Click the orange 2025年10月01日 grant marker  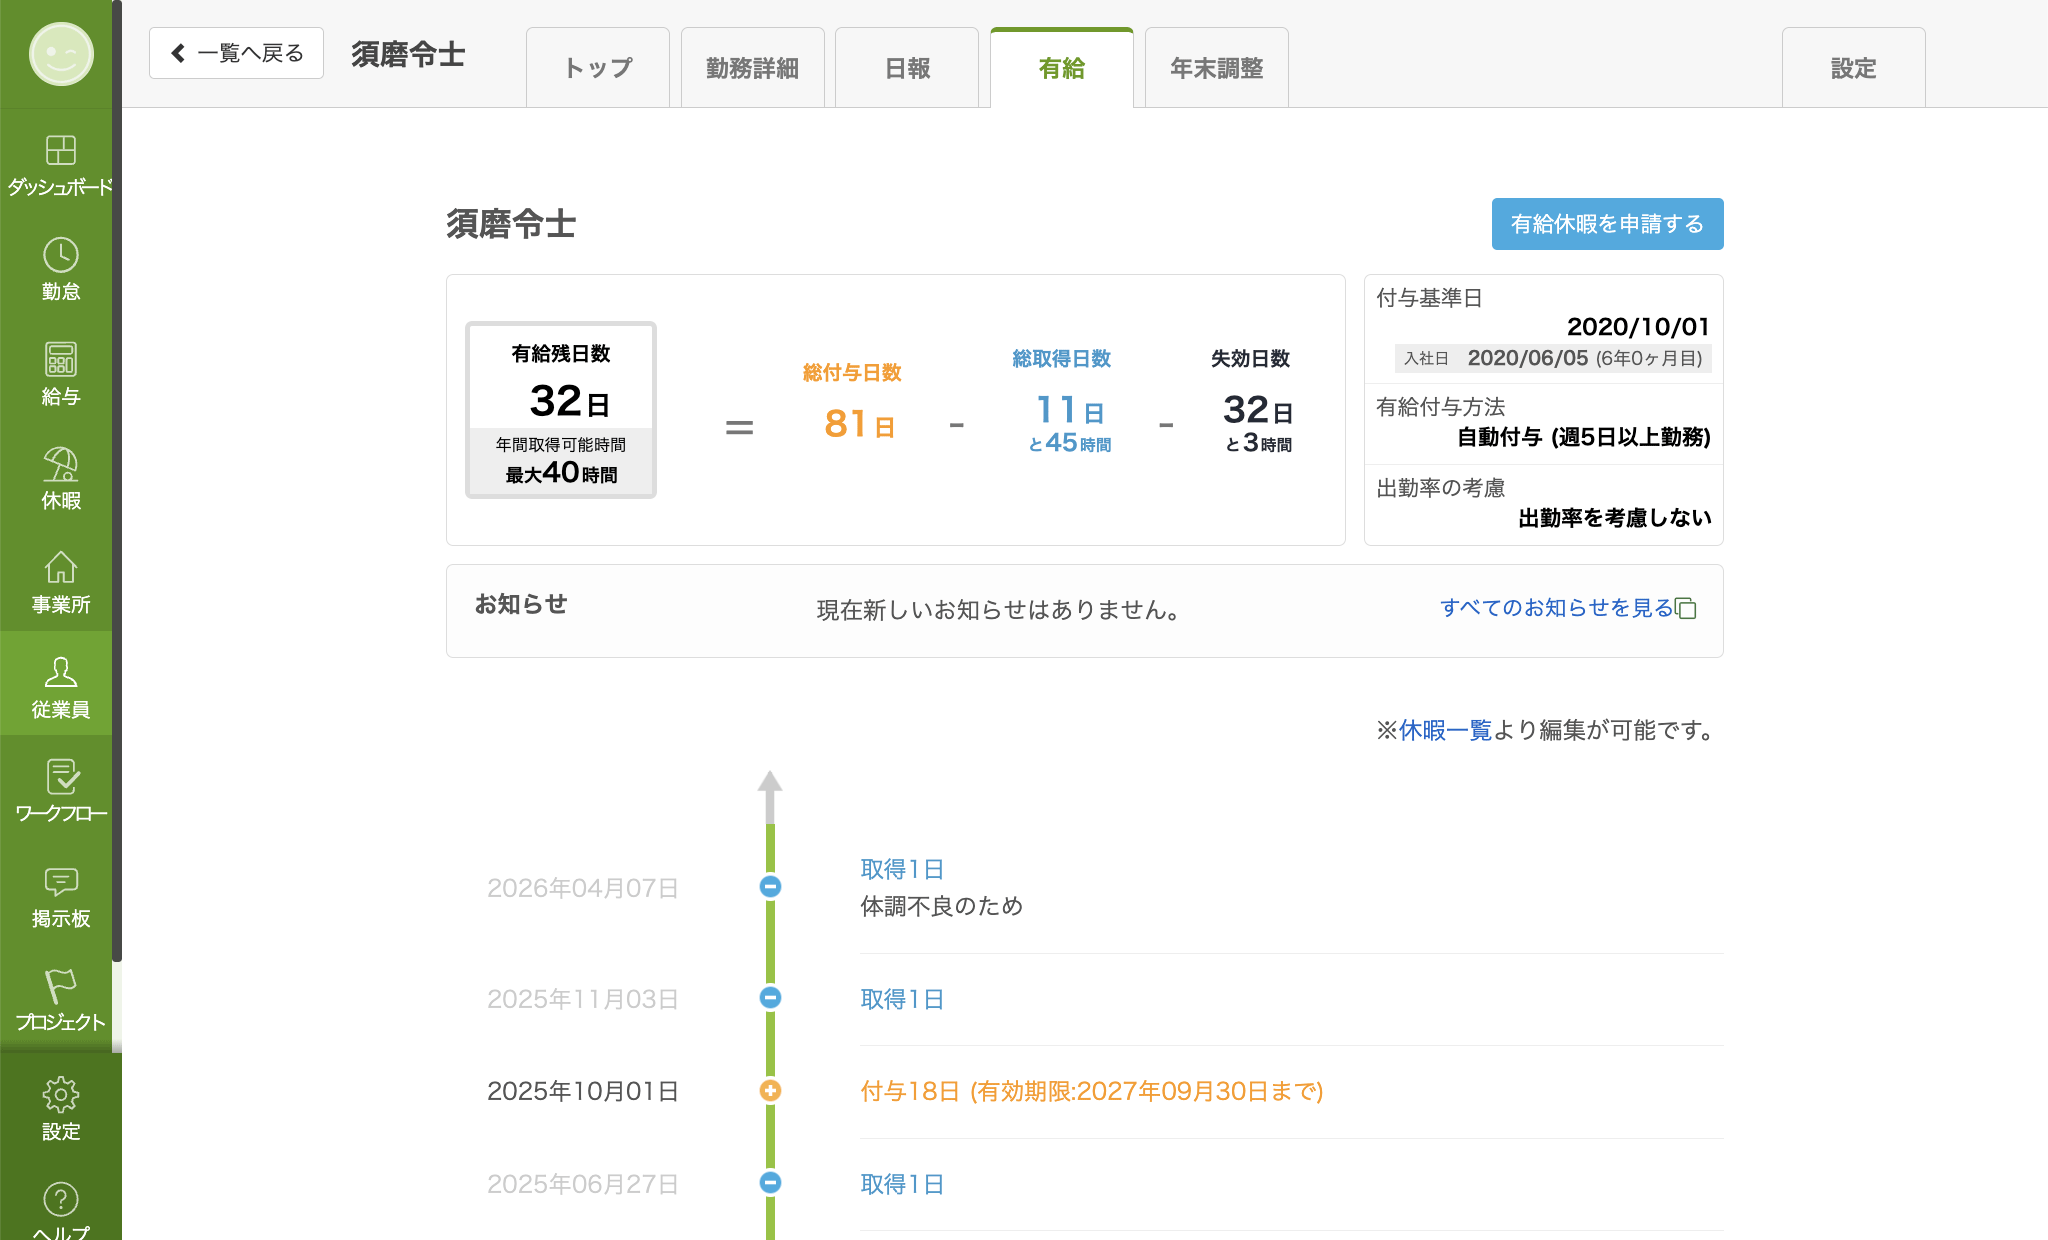pyautogui.click(x=770, y=1090)
